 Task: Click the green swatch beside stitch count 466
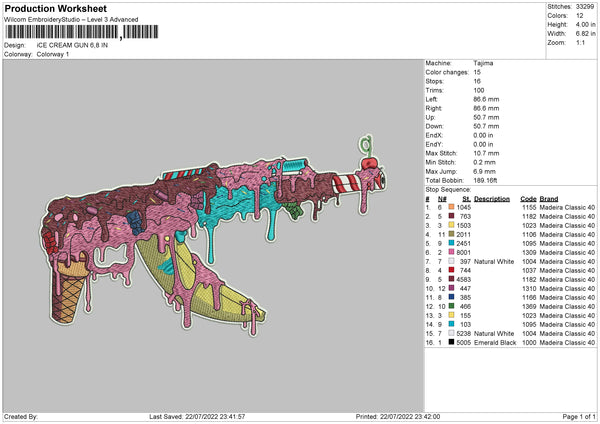[x=452, y=306]
